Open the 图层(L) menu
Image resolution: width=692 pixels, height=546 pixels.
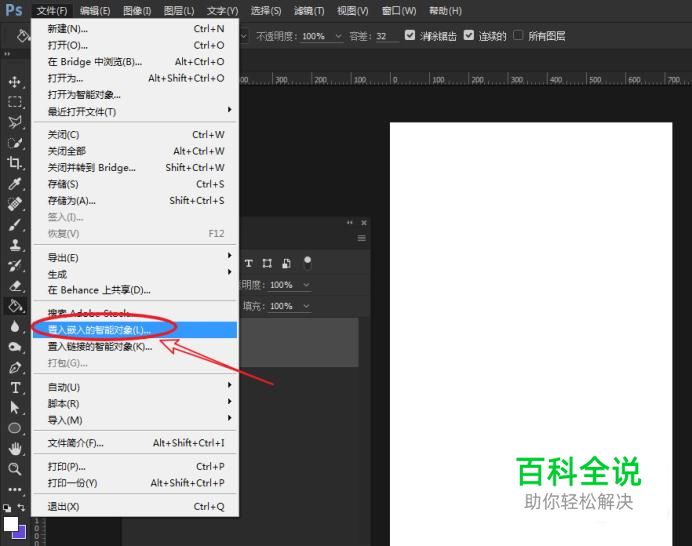coord(179,11)
